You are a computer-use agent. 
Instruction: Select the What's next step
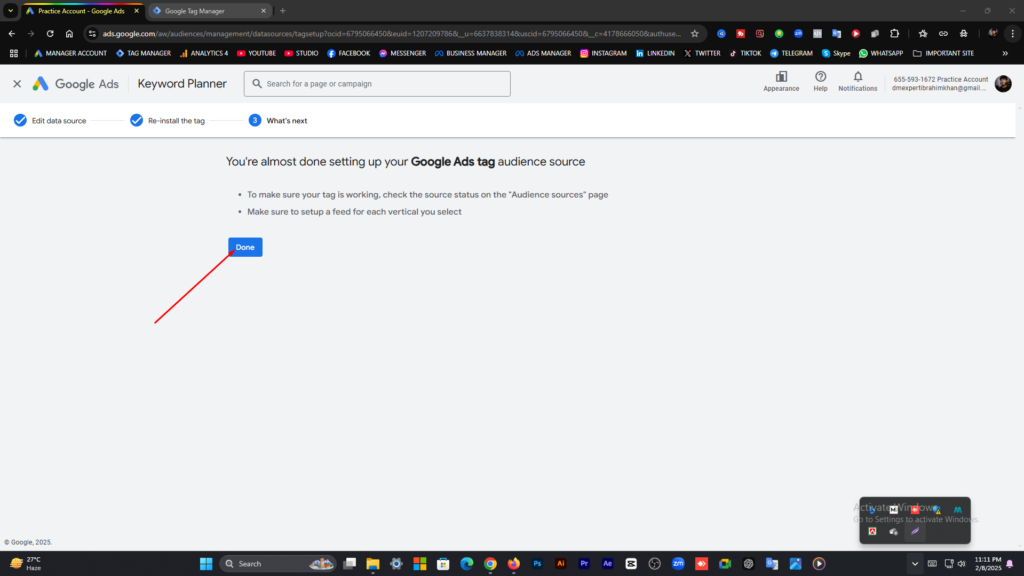278,120
